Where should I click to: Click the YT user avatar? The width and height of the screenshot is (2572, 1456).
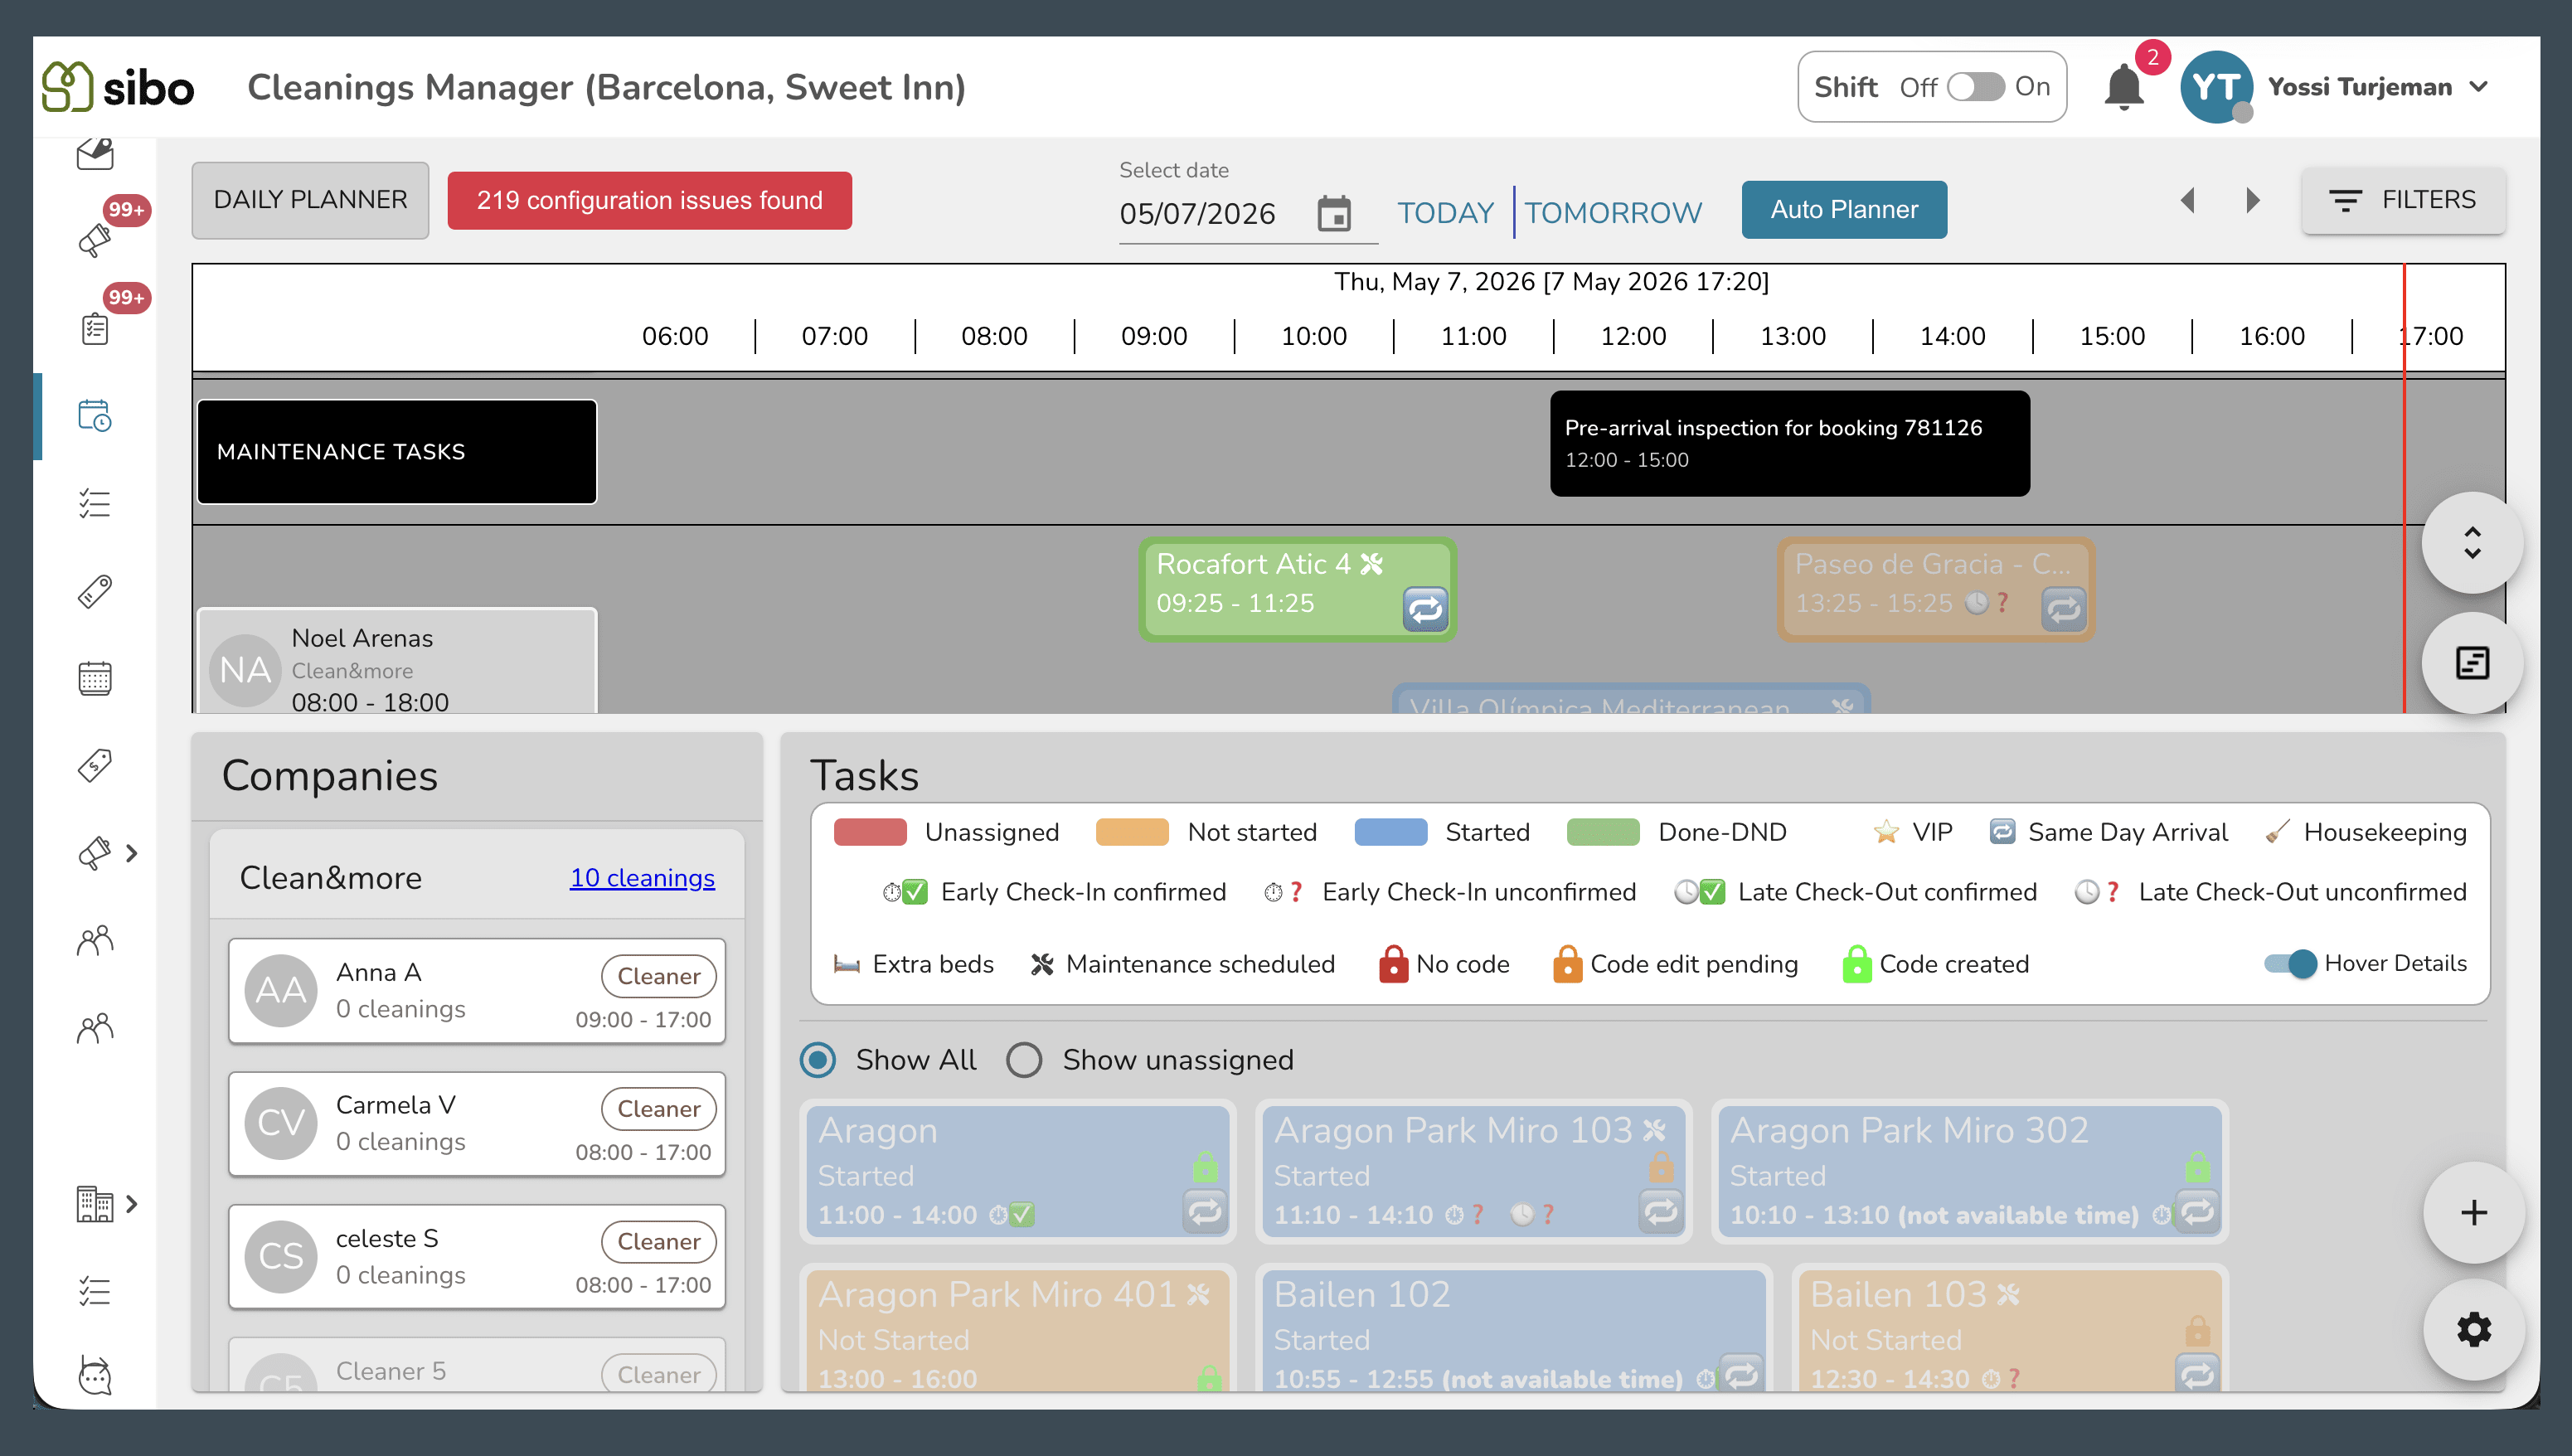pos(2216,87)
